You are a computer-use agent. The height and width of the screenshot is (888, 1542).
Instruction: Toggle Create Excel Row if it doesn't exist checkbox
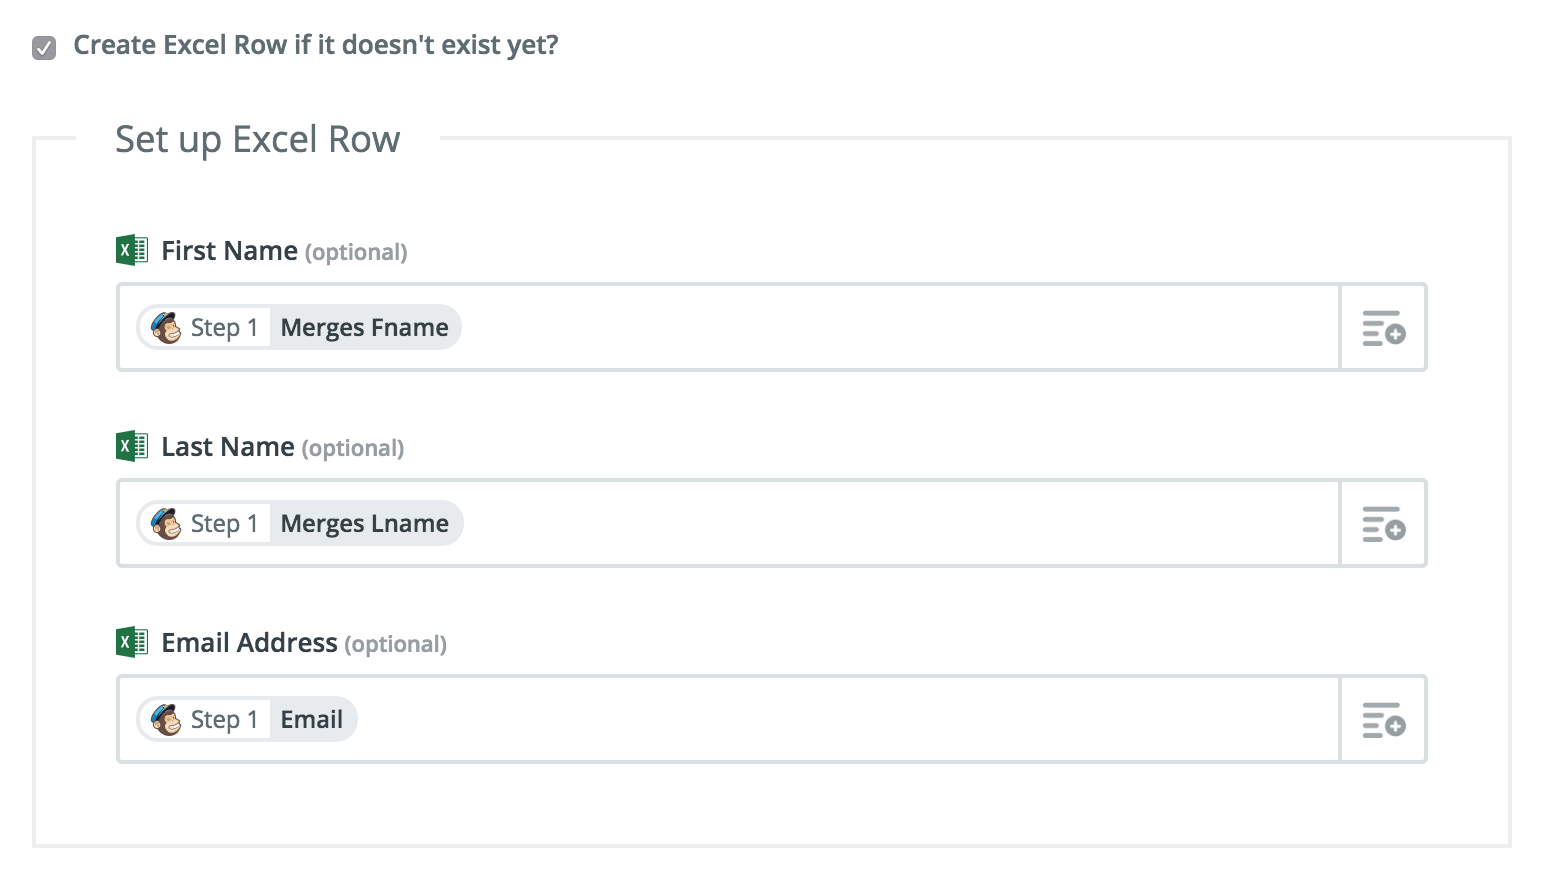pos(44,47)
